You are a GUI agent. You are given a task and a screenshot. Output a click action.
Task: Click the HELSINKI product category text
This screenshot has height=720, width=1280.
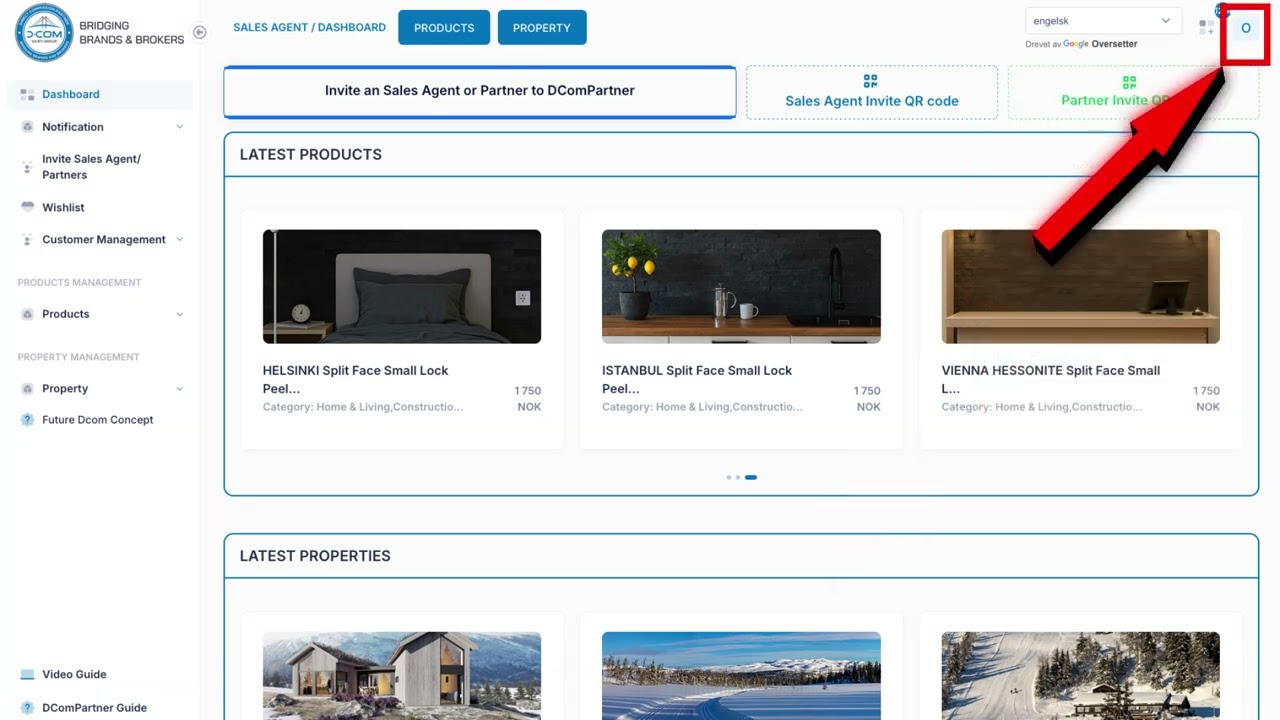[363, 407]
